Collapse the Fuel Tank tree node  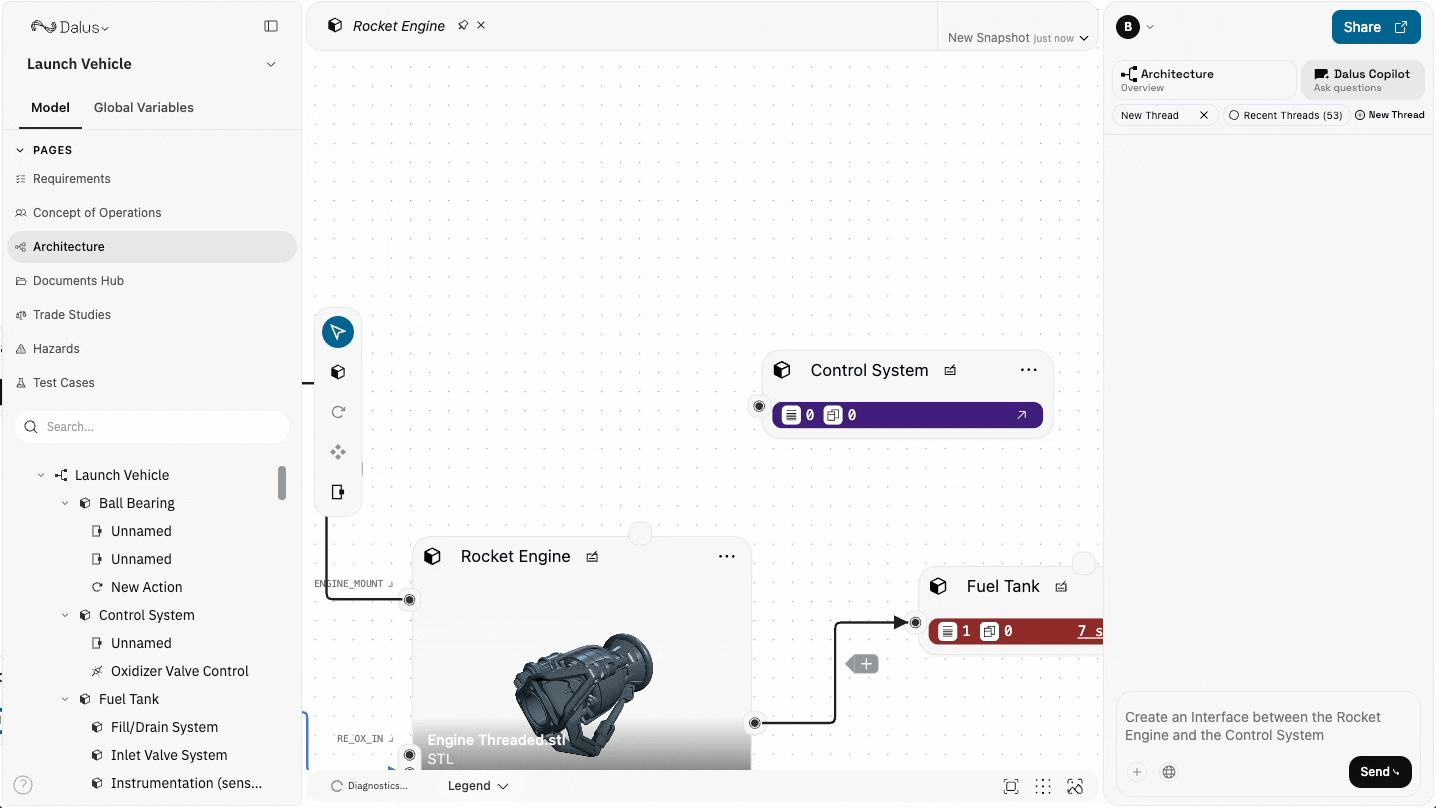[x=65, y=699]
